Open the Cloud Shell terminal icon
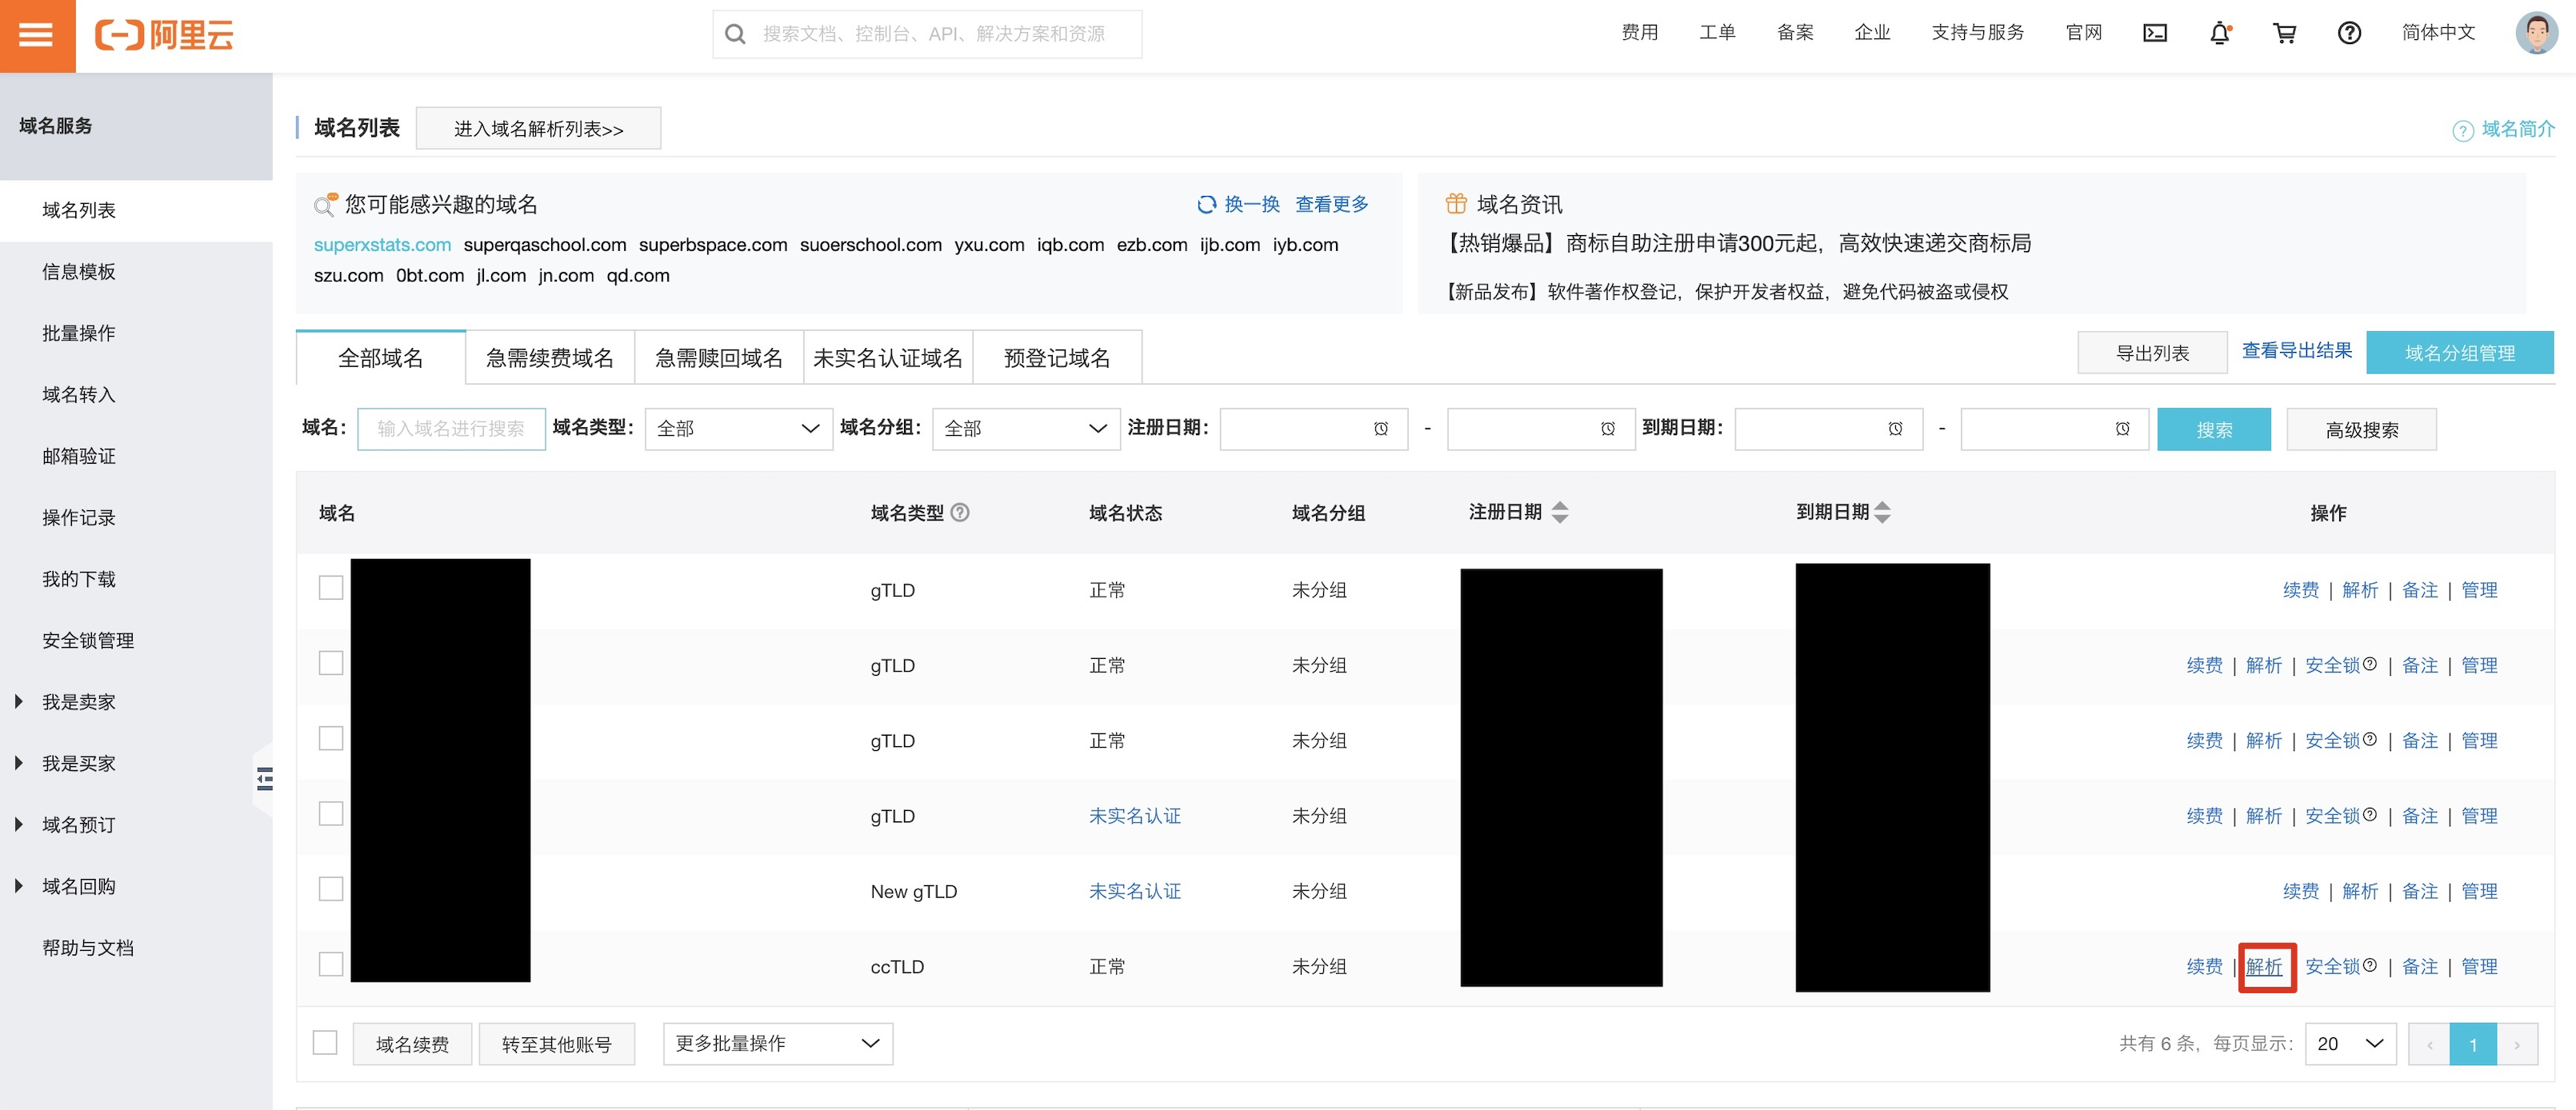 pos(2155,33)
